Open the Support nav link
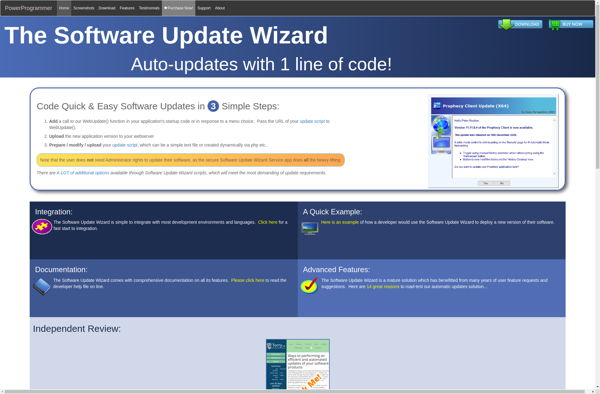The image size is (600, 394). point(204,8)
